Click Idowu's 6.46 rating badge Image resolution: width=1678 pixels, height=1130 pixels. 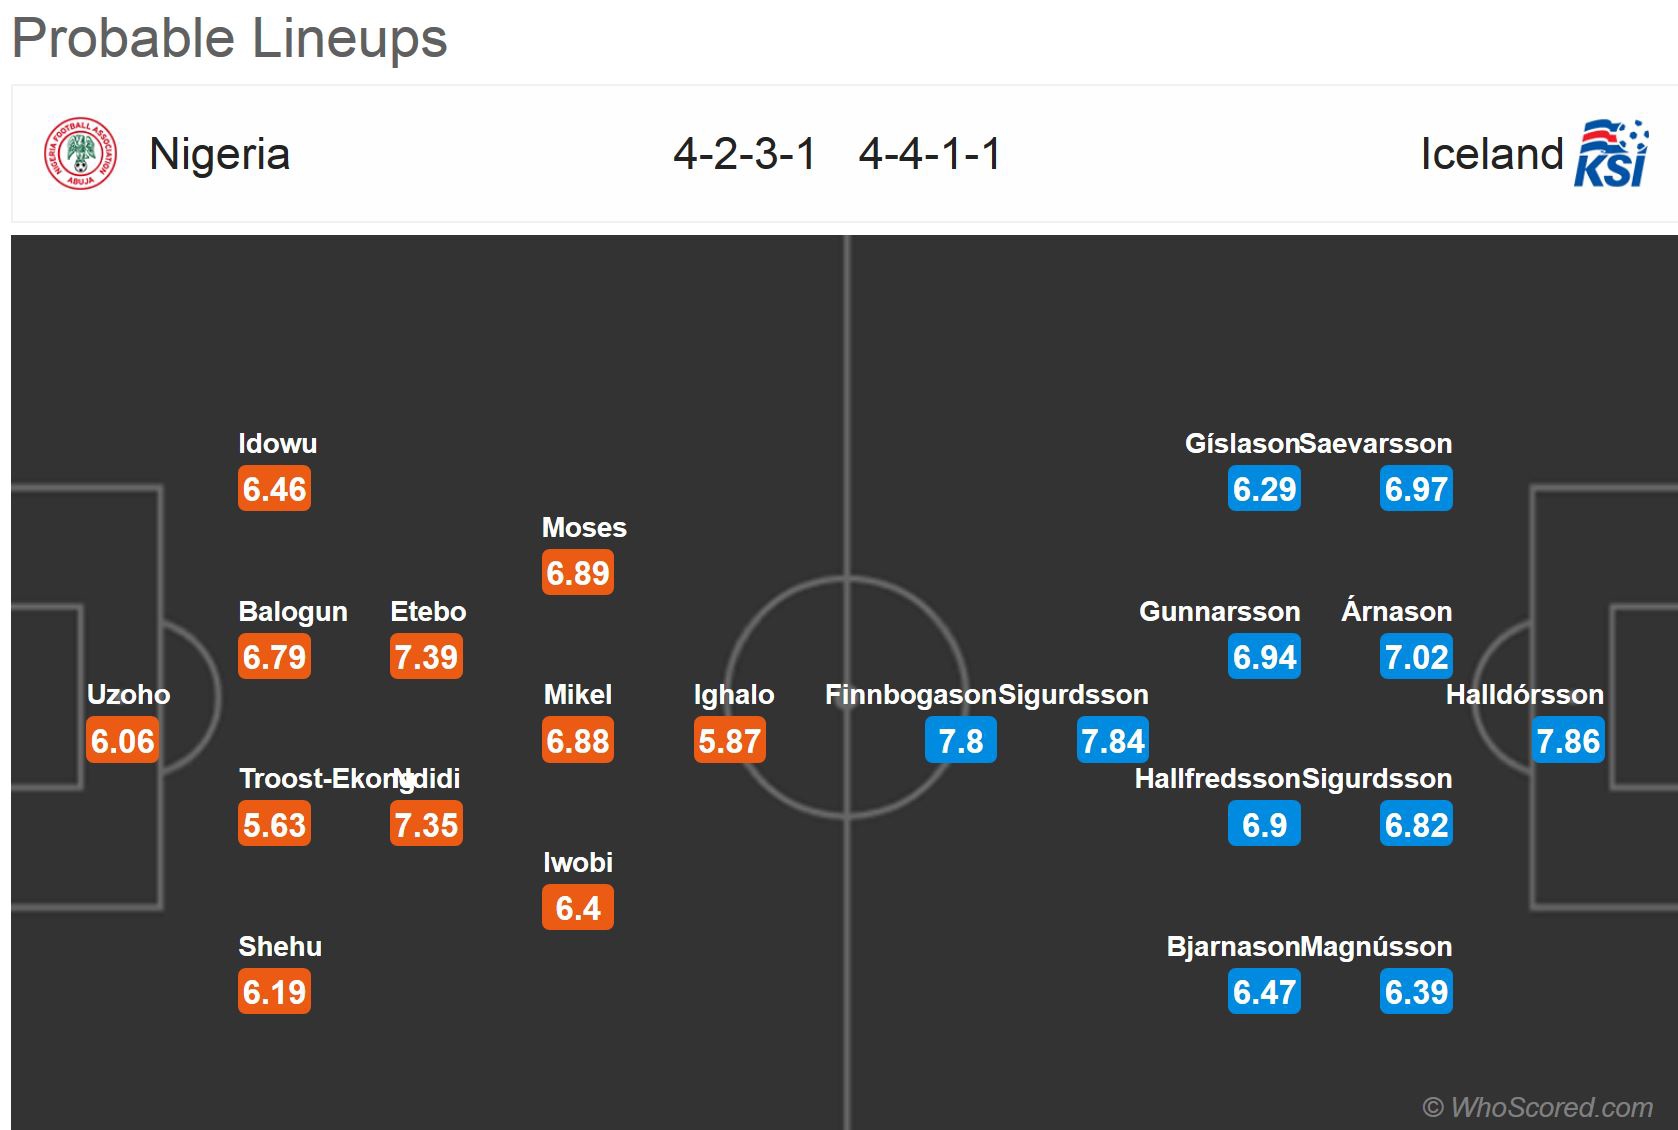(x=274, y=489)
